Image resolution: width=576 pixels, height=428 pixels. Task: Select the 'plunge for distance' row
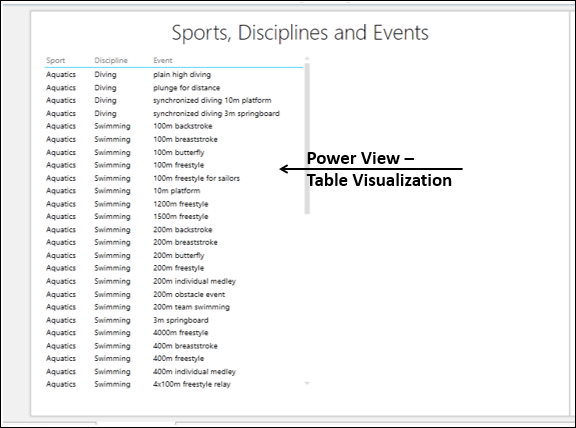173,87
